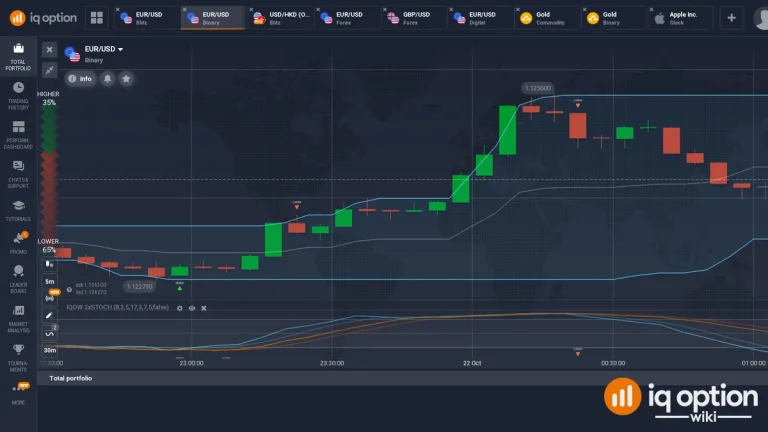
Task: Open Tutorials section in sidebar
Action: point(18,211)
